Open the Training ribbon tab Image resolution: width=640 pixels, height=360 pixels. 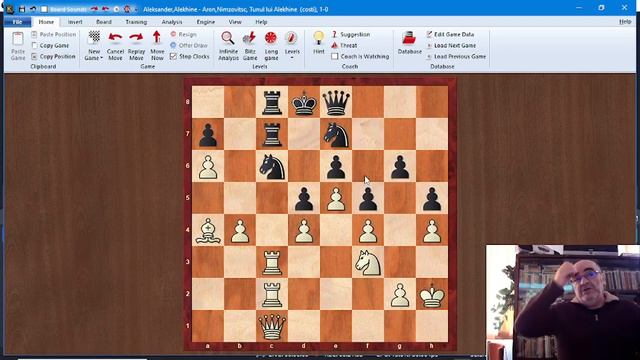136,22
